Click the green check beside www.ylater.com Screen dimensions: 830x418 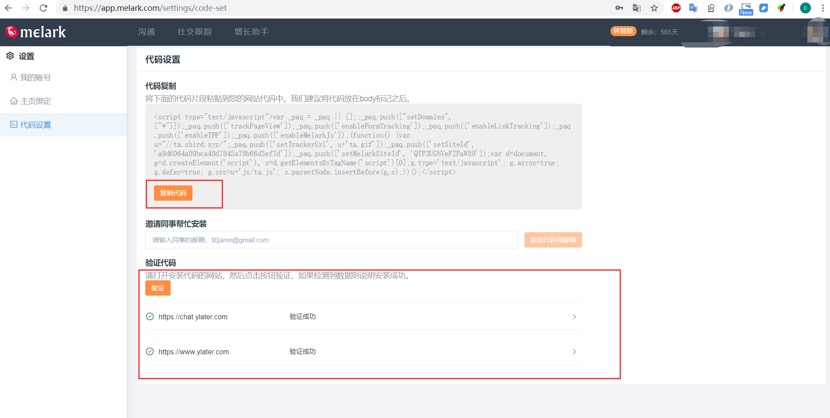(150, 351)
